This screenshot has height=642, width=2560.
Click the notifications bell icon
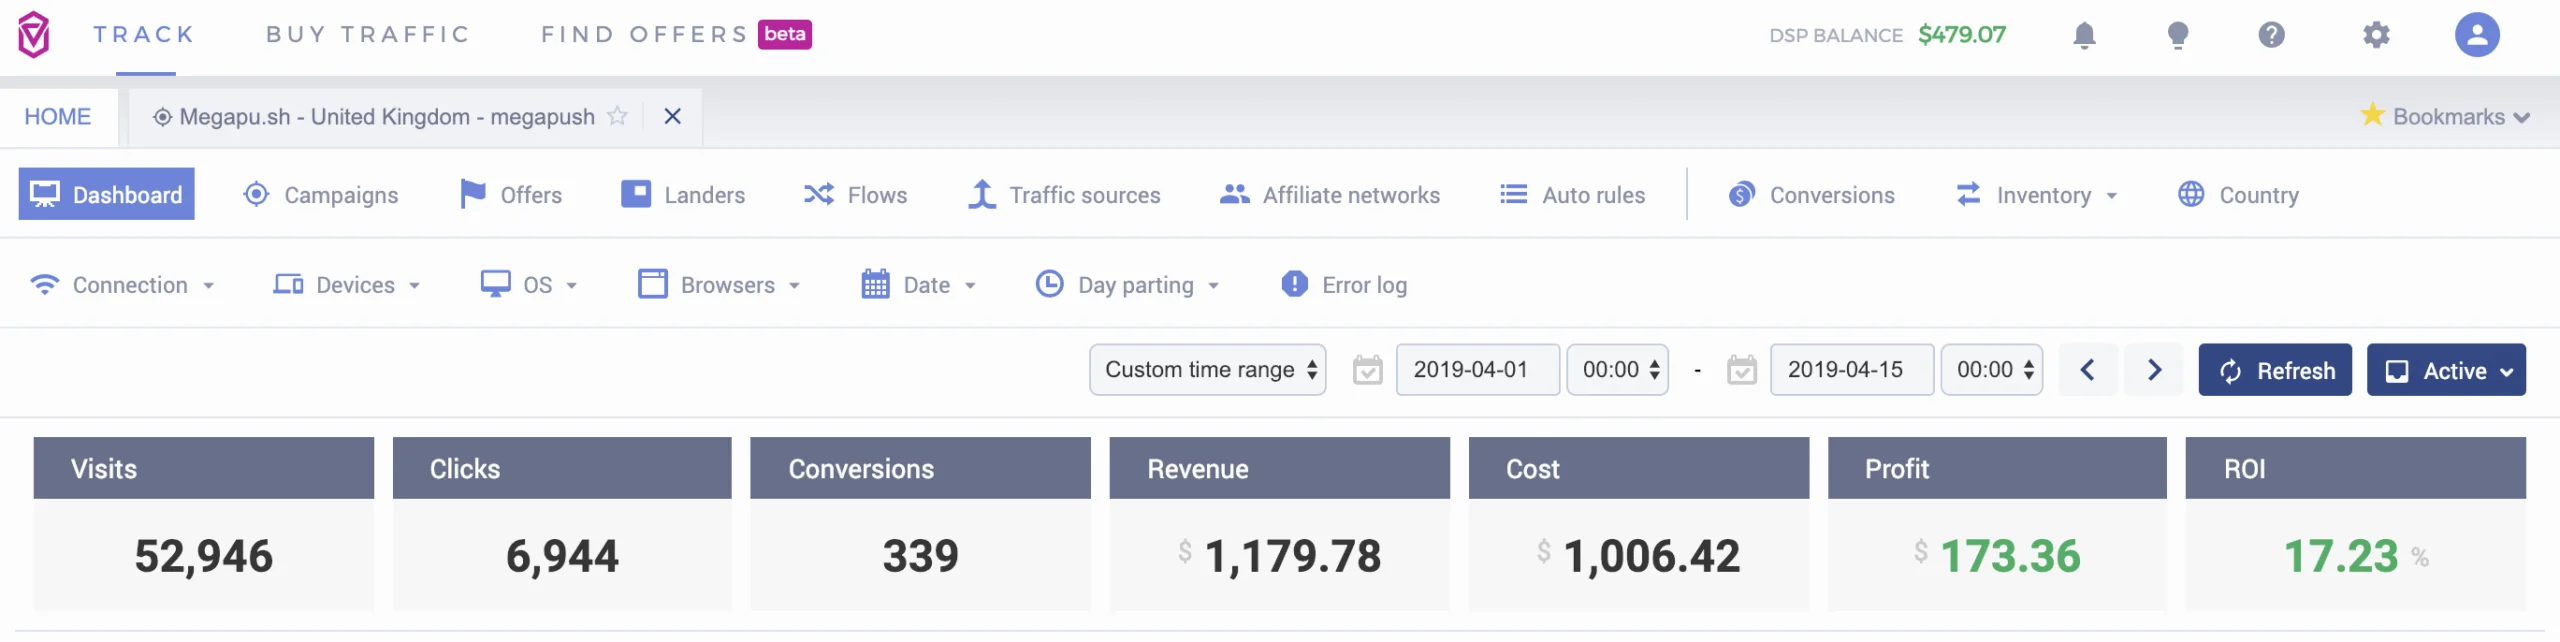[x=2084, y=36]
